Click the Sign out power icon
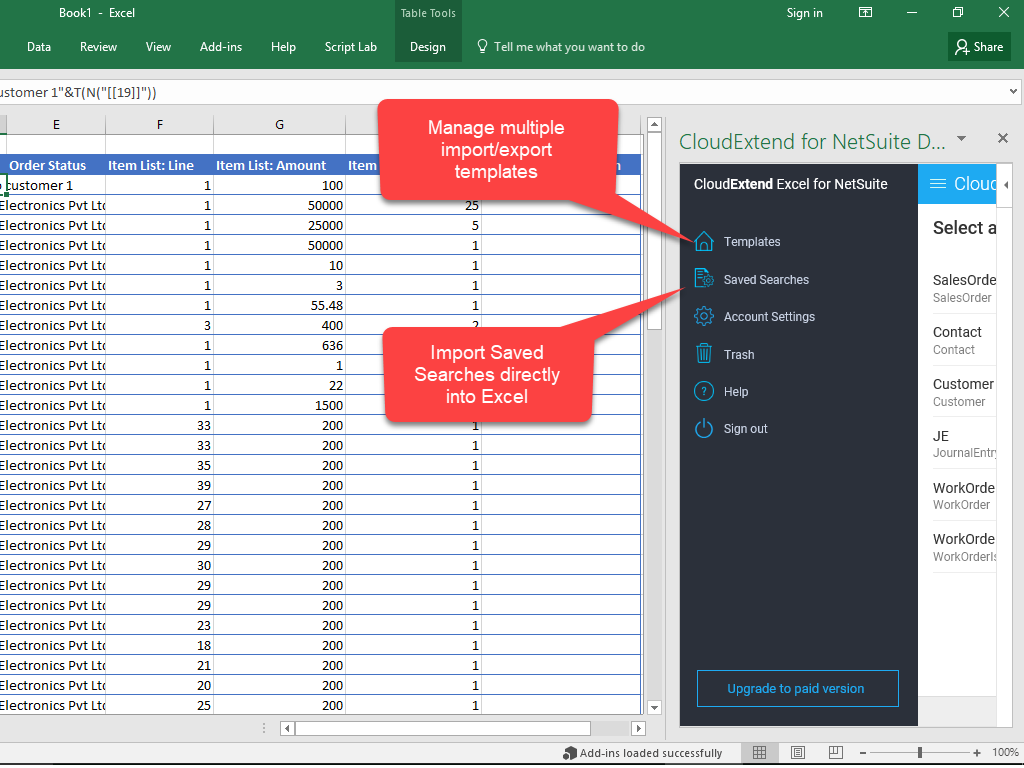Screen dimensions: 1024x768 point(703,429)
